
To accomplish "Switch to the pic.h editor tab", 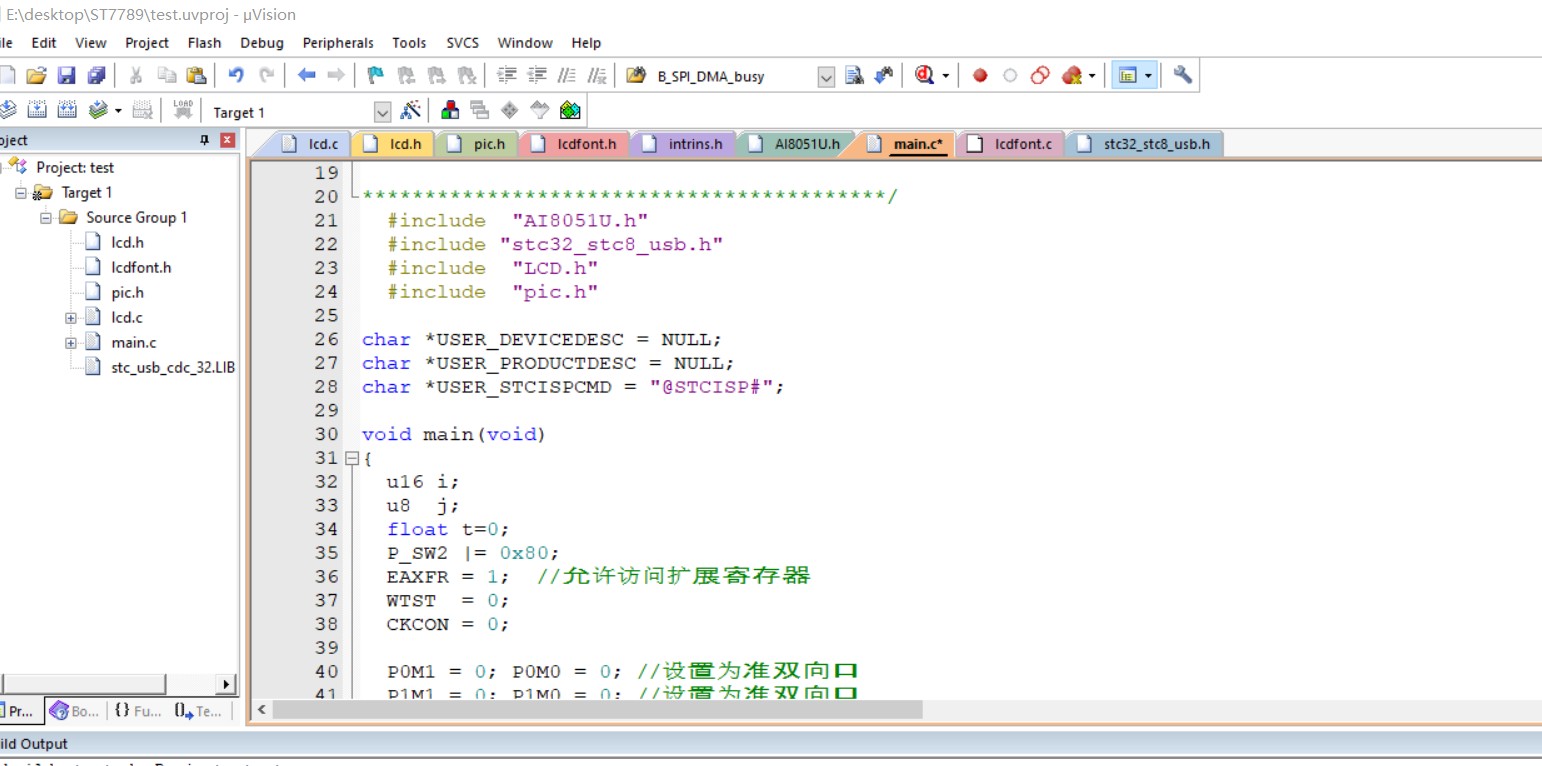I will point(478,144).
